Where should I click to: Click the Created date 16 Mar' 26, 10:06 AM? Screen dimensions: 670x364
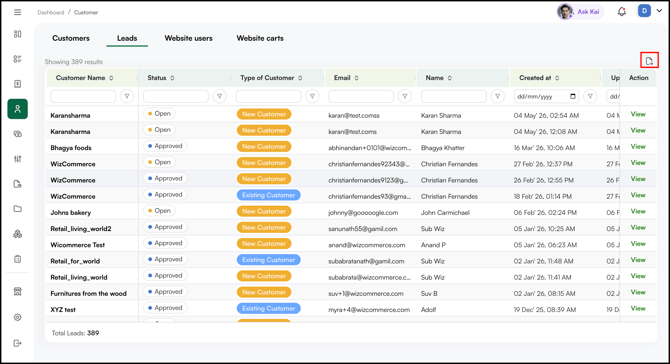544,148
